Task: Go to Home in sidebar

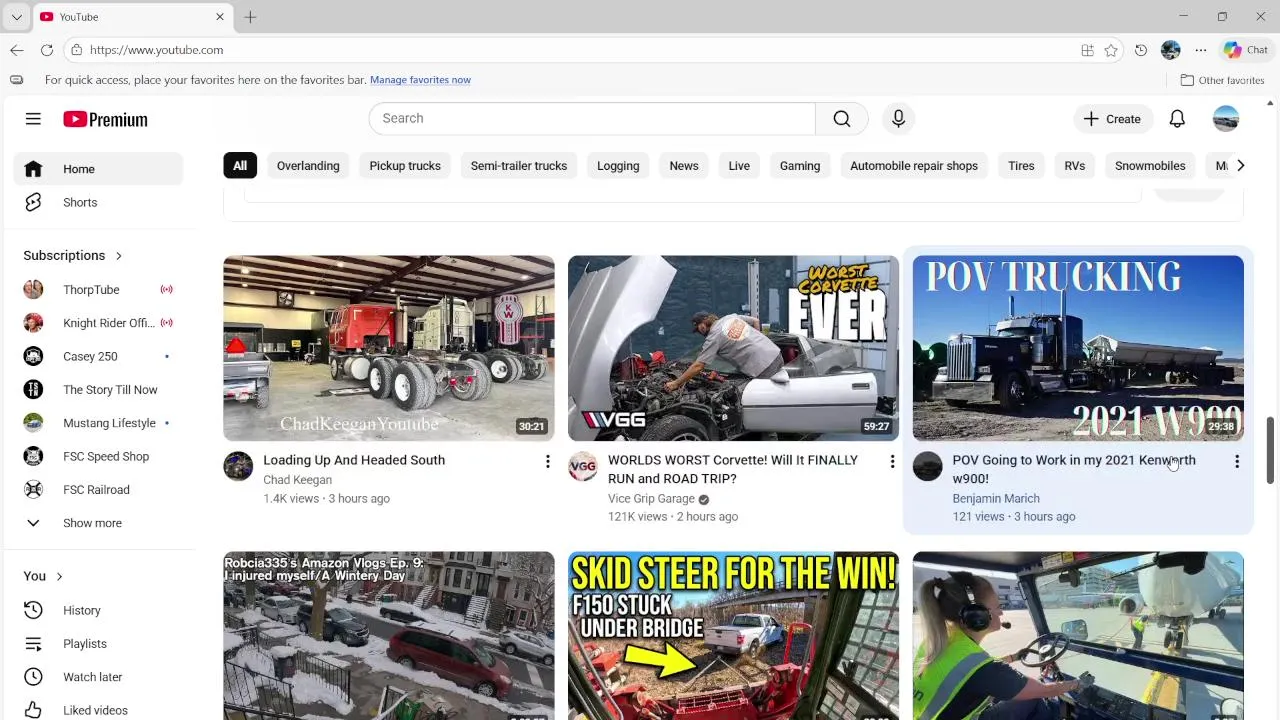Action: (x=98, y=169)
